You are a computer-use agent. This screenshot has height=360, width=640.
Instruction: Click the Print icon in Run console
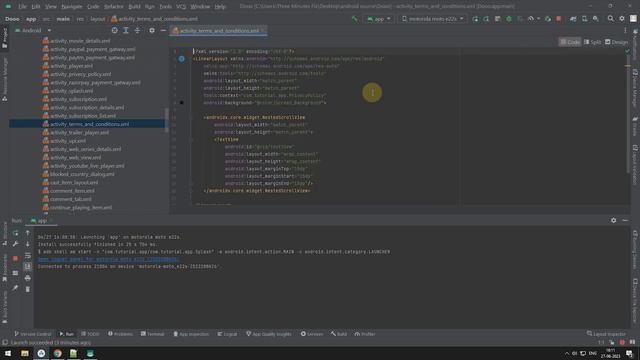27,278
